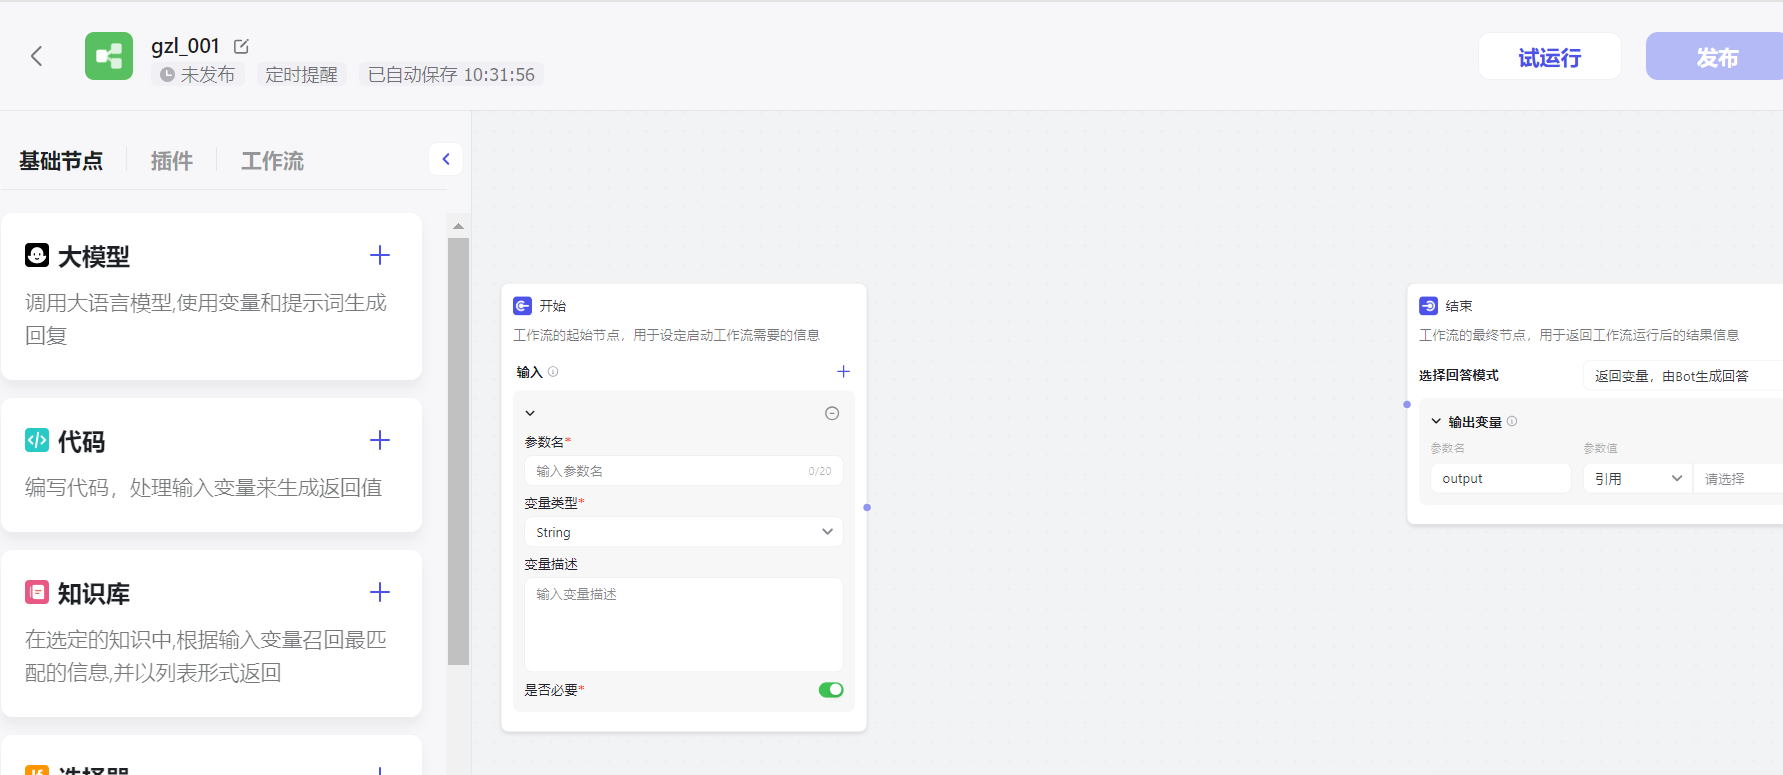
Task: Switch to the 基础节点 tab
Action: click(x=61, y=161)
